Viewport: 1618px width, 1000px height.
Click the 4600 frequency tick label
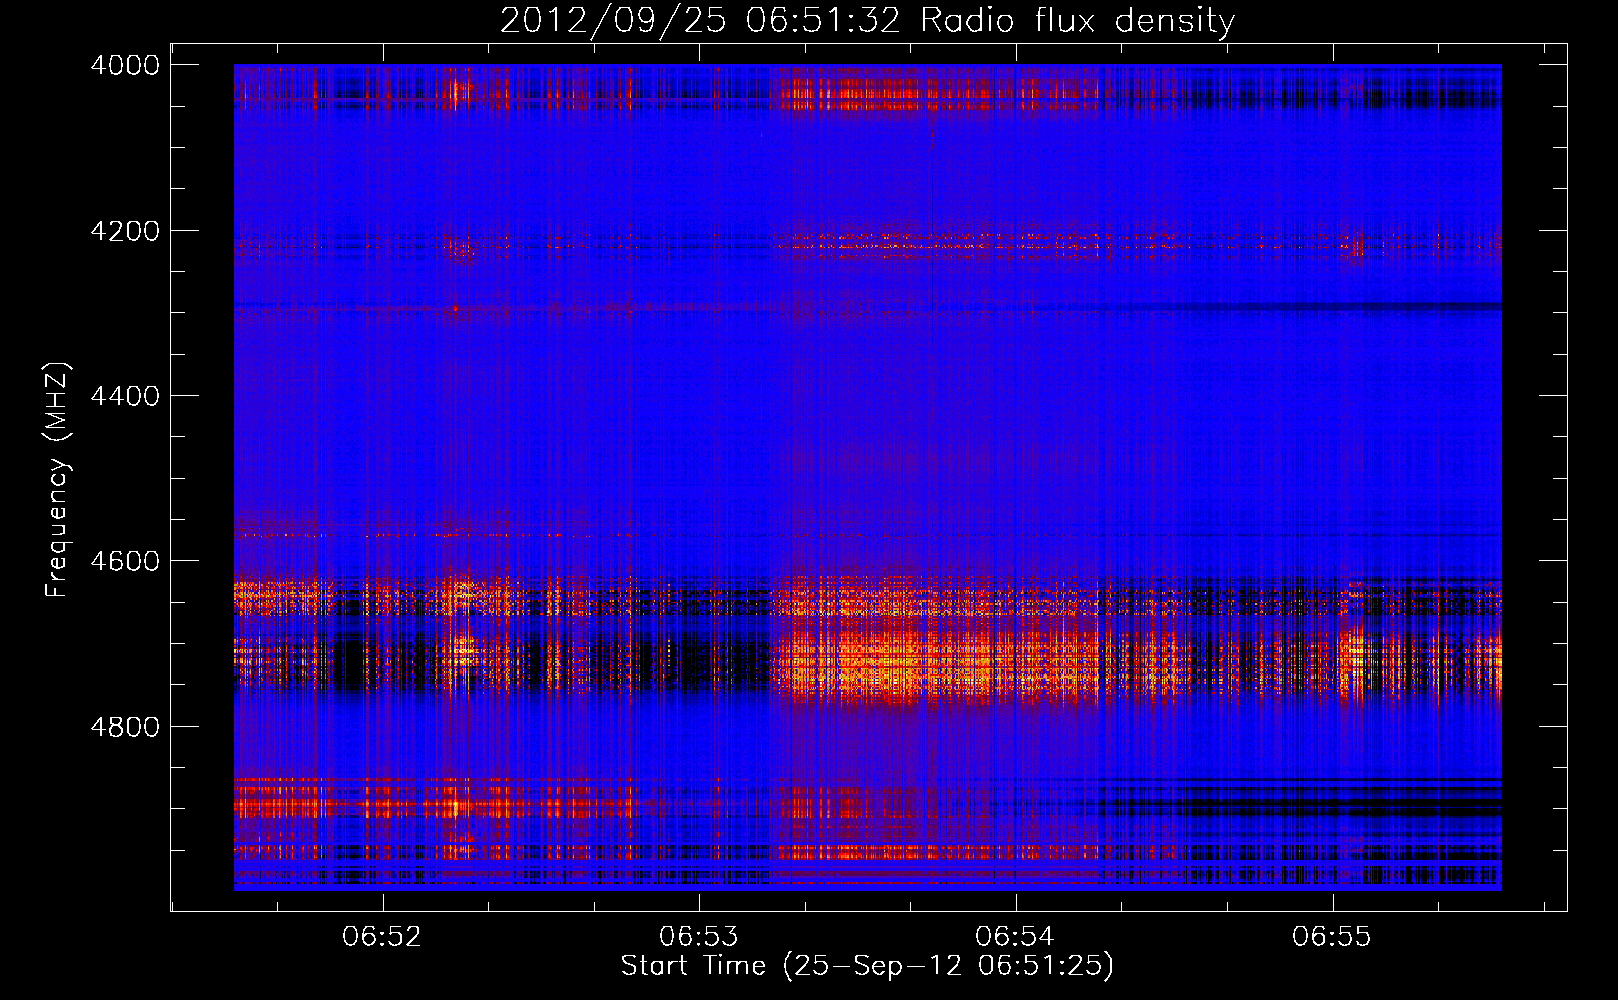pos(125,561)
